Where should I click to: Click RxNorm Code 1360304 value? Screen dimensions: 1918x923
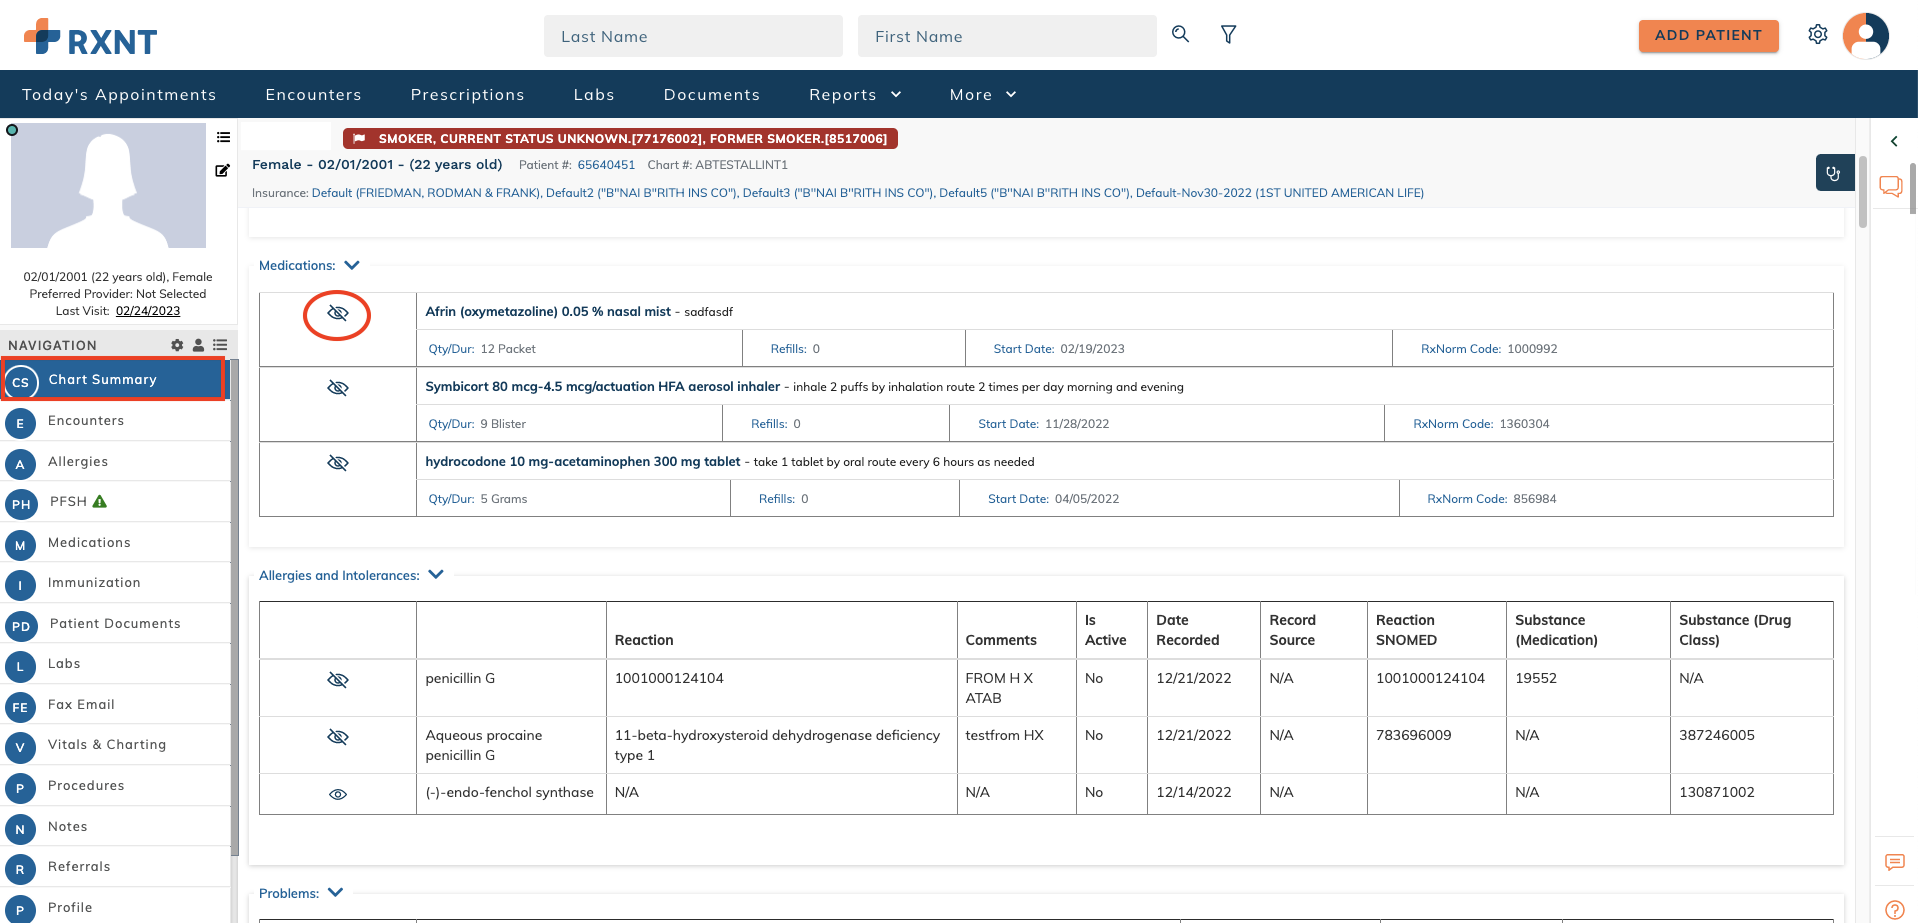1524,424
